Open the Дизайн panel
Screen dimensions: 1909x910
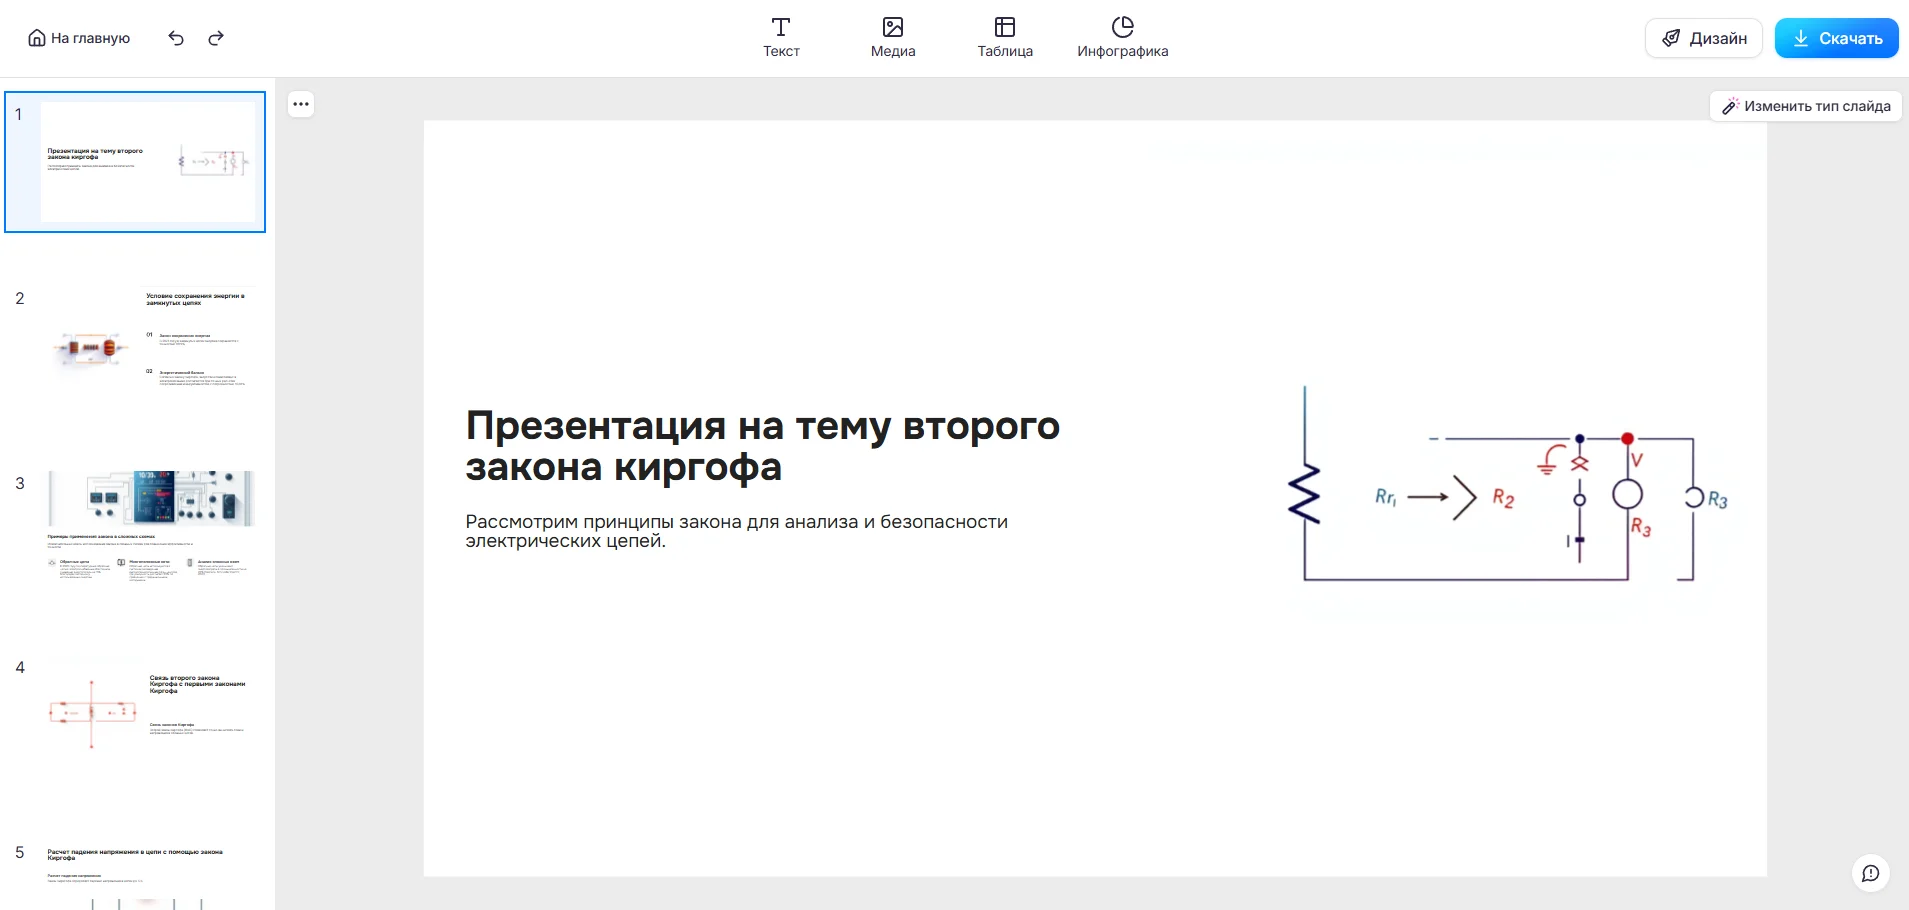tap(1704, 38)
